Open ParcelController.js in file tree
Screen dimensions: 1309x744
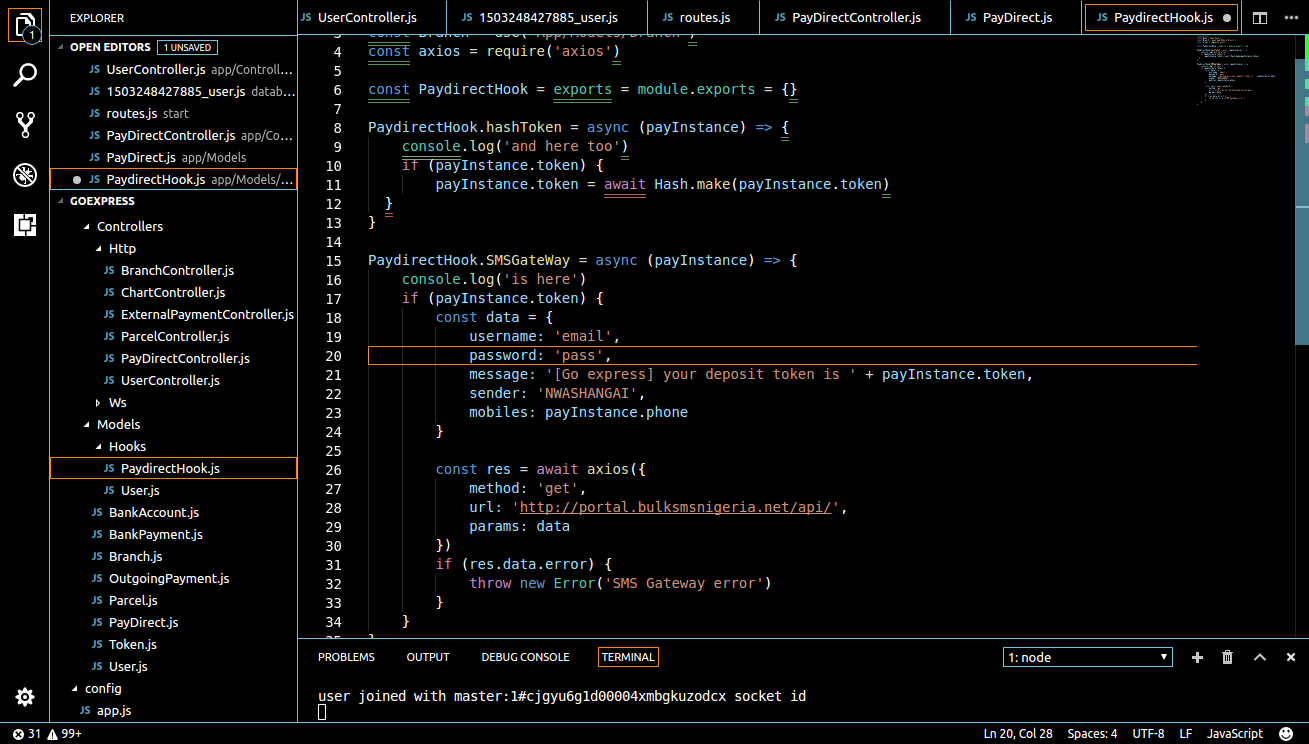(x=173, y=337)
